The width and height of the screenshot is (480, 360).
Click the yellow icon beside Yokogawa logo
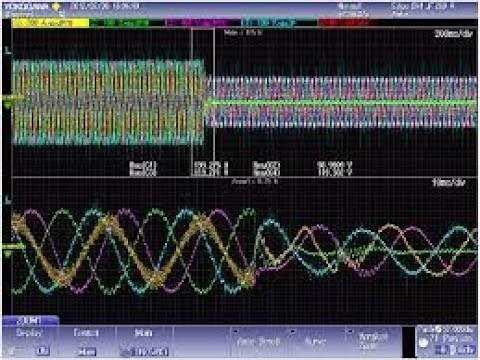tap(56, 6)
